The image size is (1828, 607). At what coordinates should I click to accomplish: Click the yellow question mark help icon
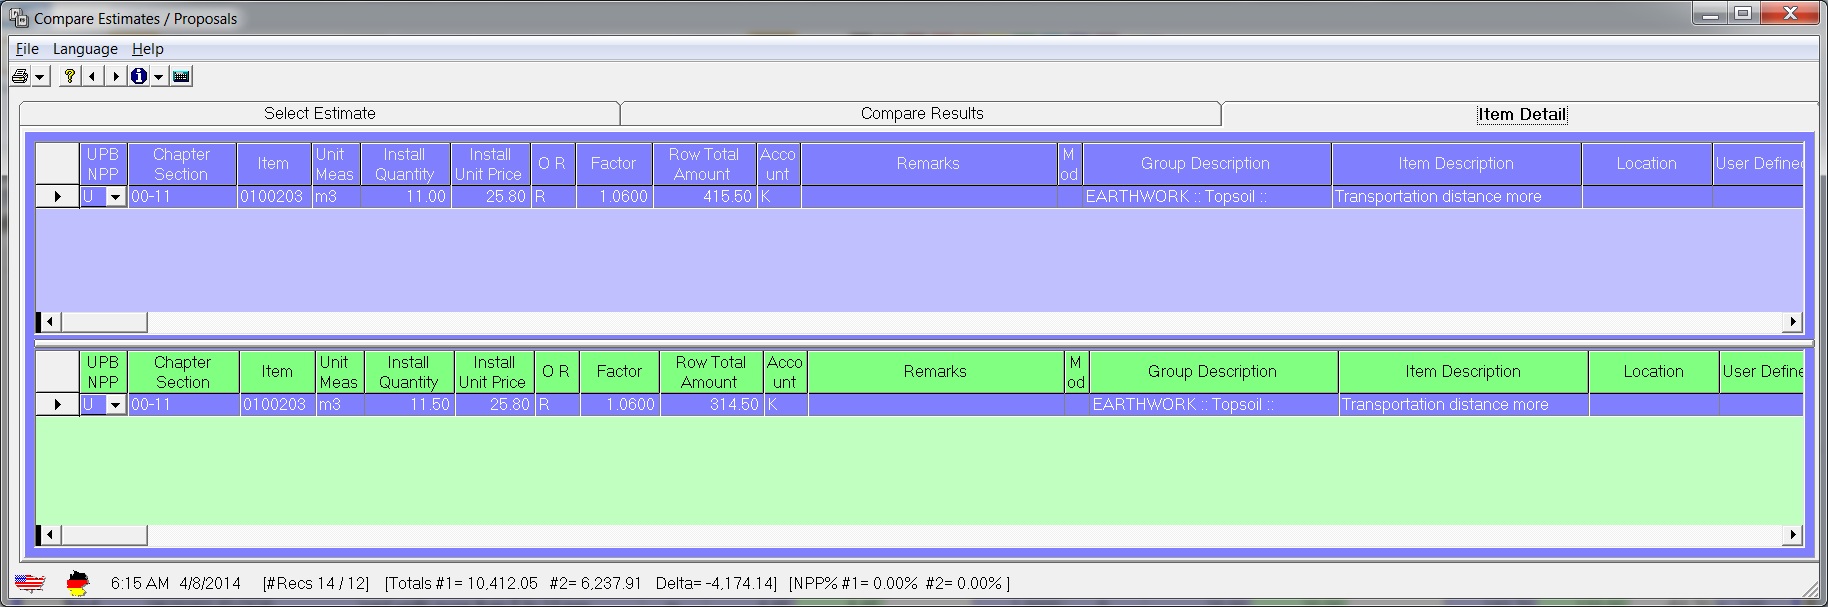[x=69, y=76]
